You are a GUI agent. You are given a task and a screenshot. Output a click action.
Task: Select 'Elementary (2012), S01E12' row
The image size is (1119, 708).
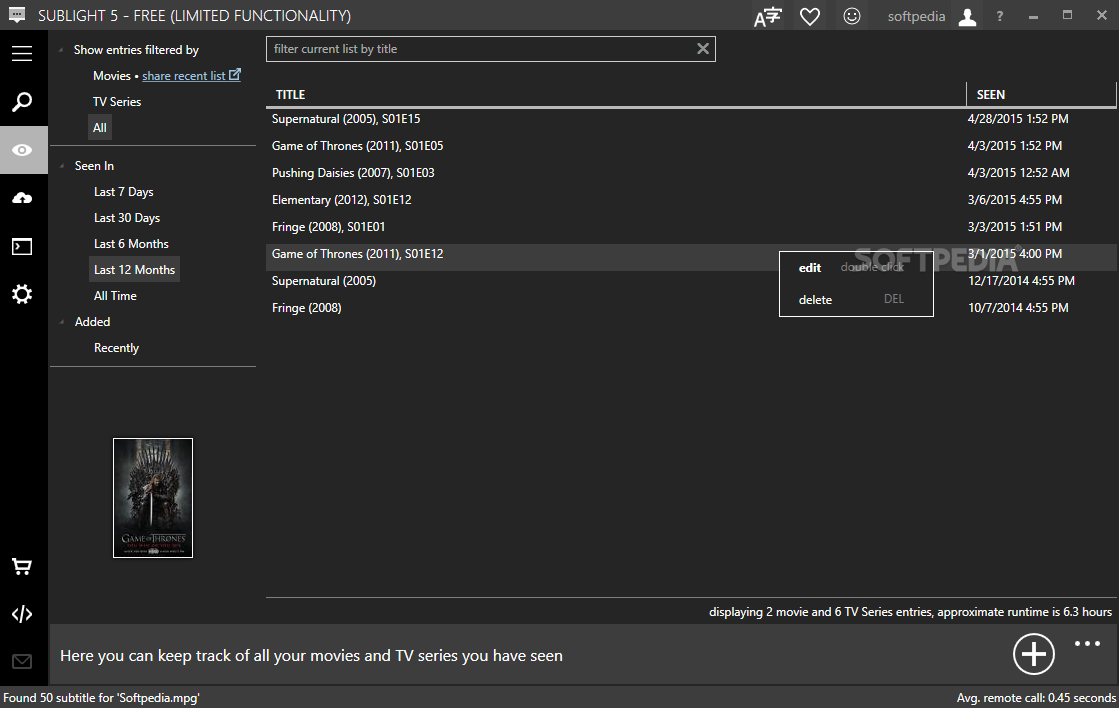pos(691,200)
